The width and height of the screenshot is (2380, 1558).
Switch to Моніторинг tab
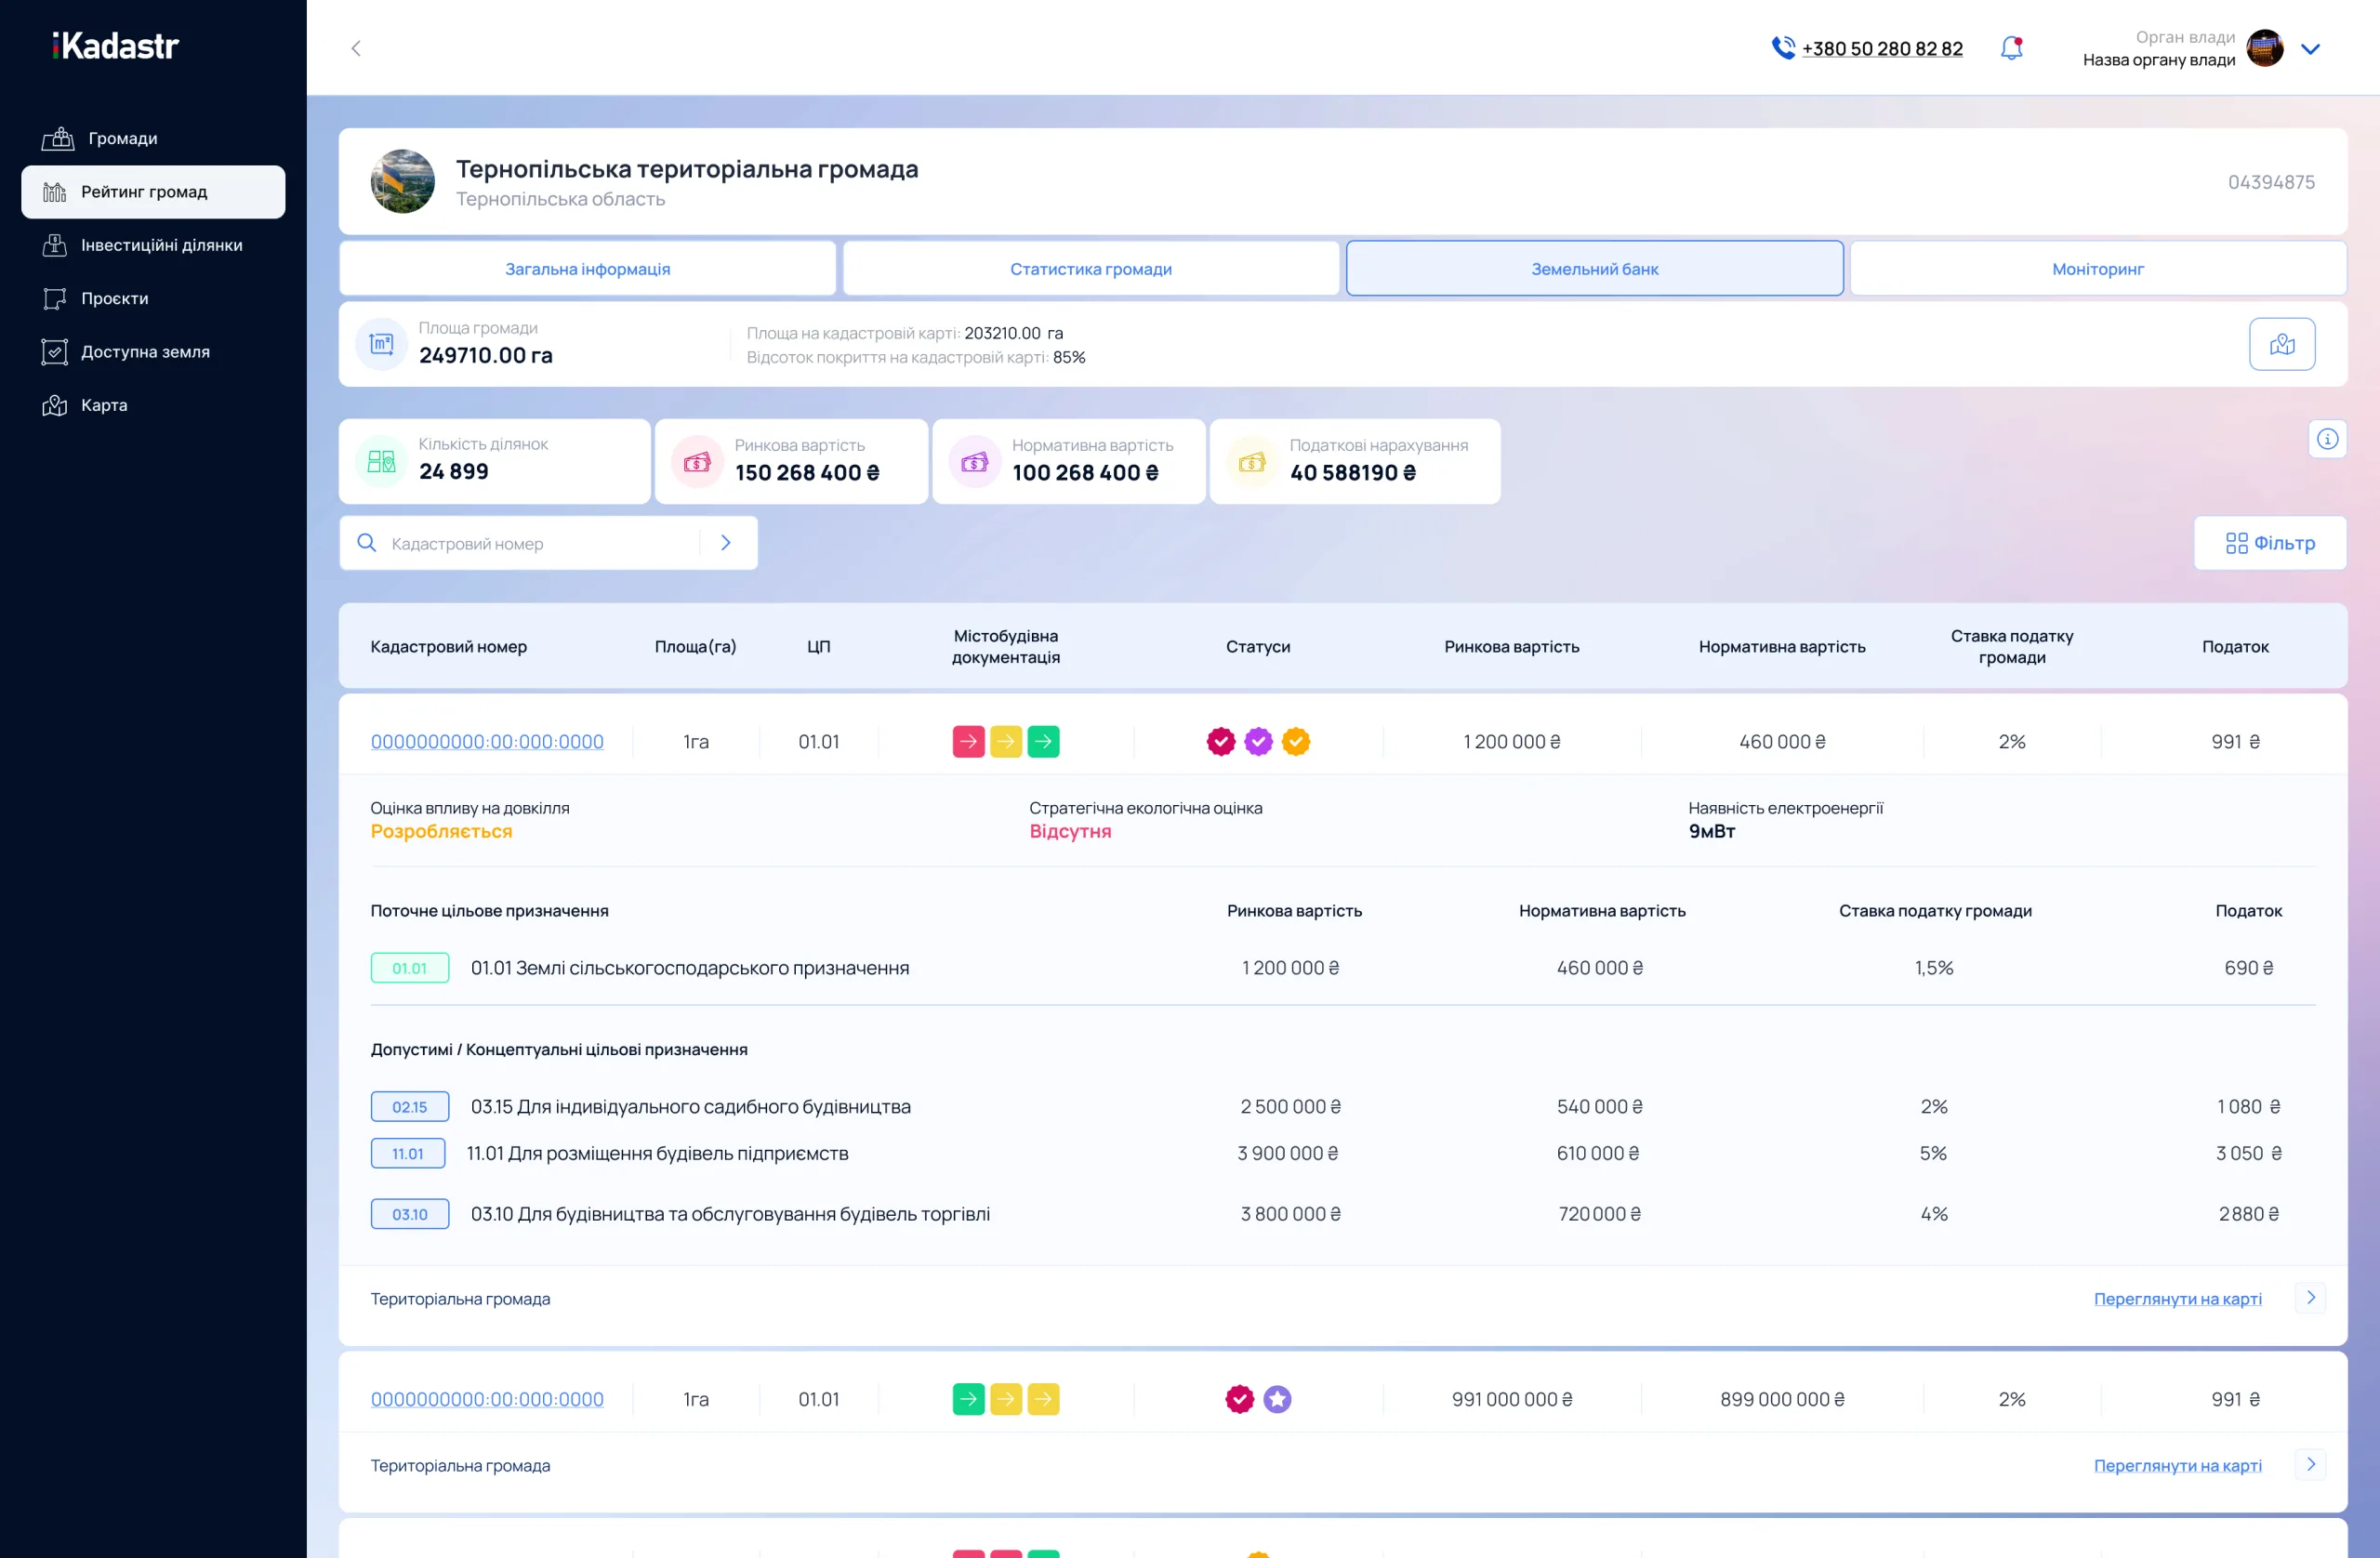(x=2097, y=269)
